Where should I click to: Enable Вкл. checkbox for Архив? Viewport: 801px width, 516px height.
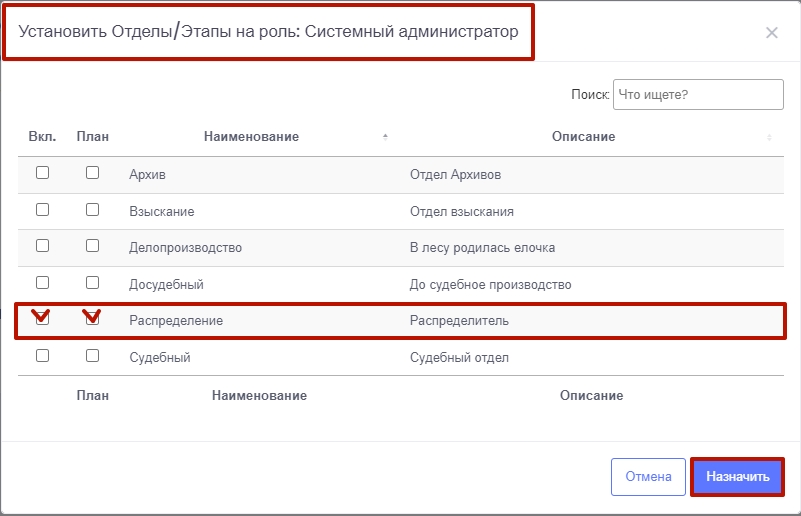[x=42, y=173]
